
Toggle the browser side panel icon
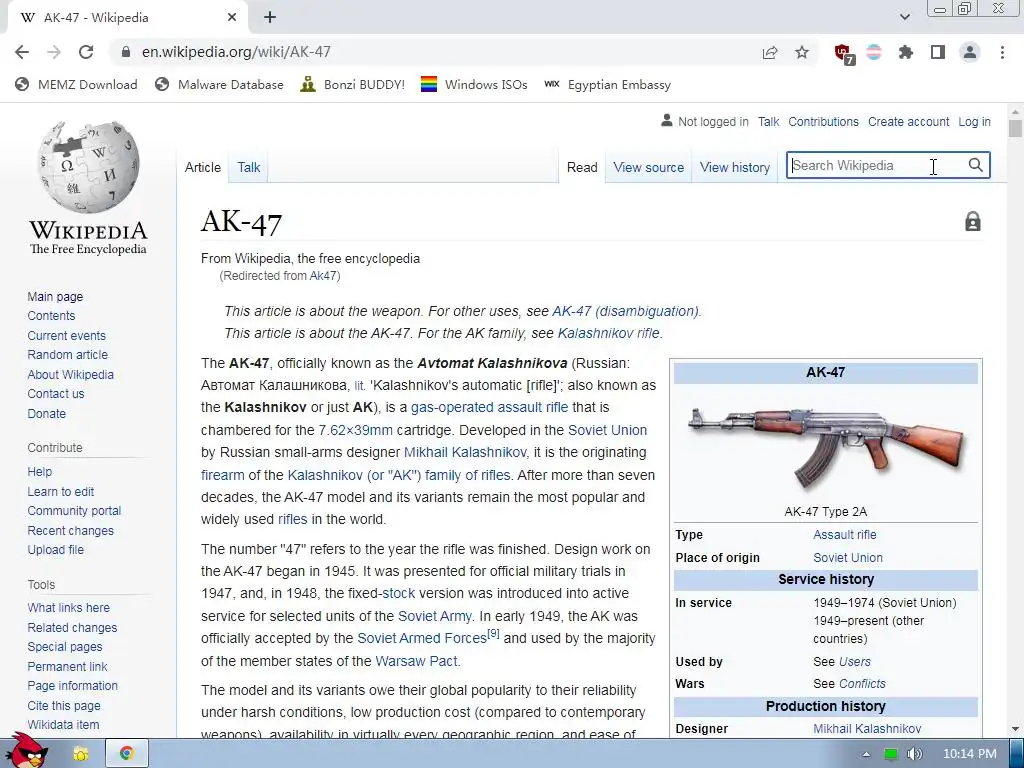(x=938, y=52)
